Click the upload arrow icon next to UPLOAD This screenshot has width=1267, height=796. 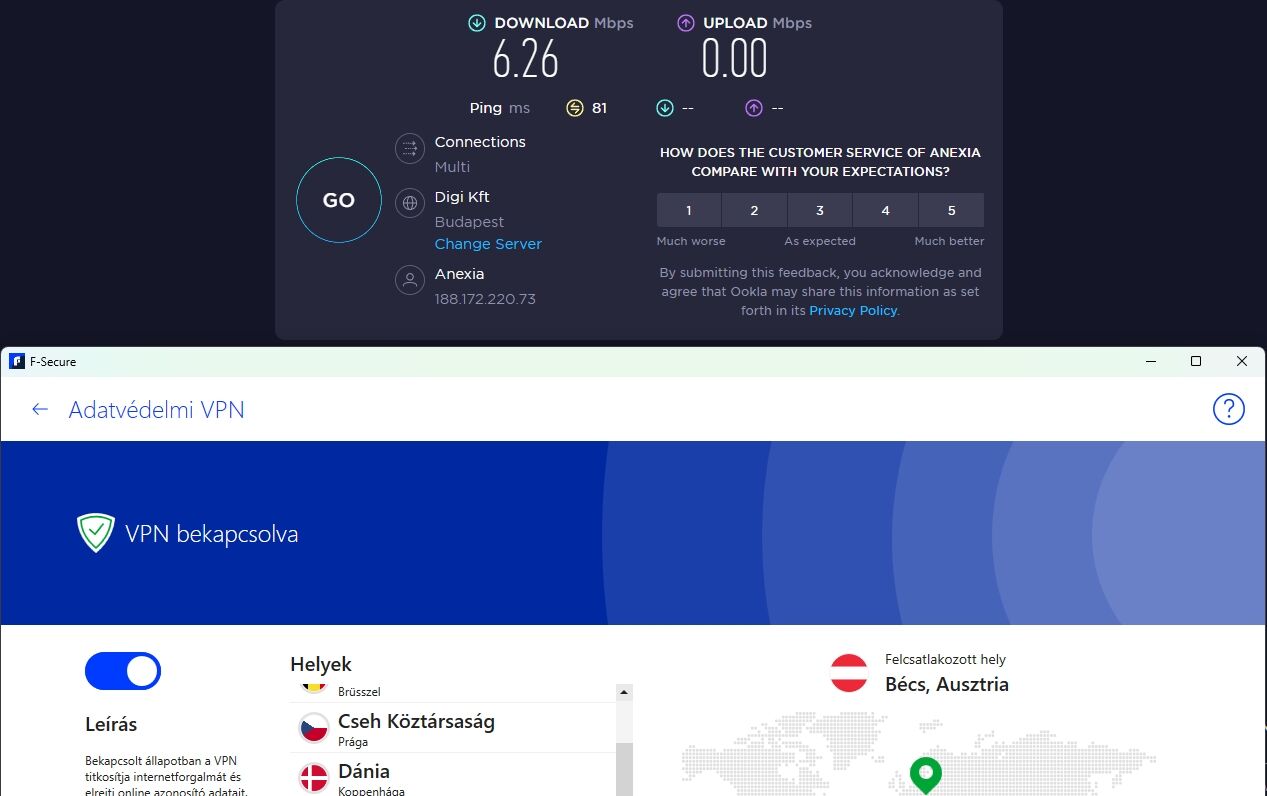[x=686, y=23]
